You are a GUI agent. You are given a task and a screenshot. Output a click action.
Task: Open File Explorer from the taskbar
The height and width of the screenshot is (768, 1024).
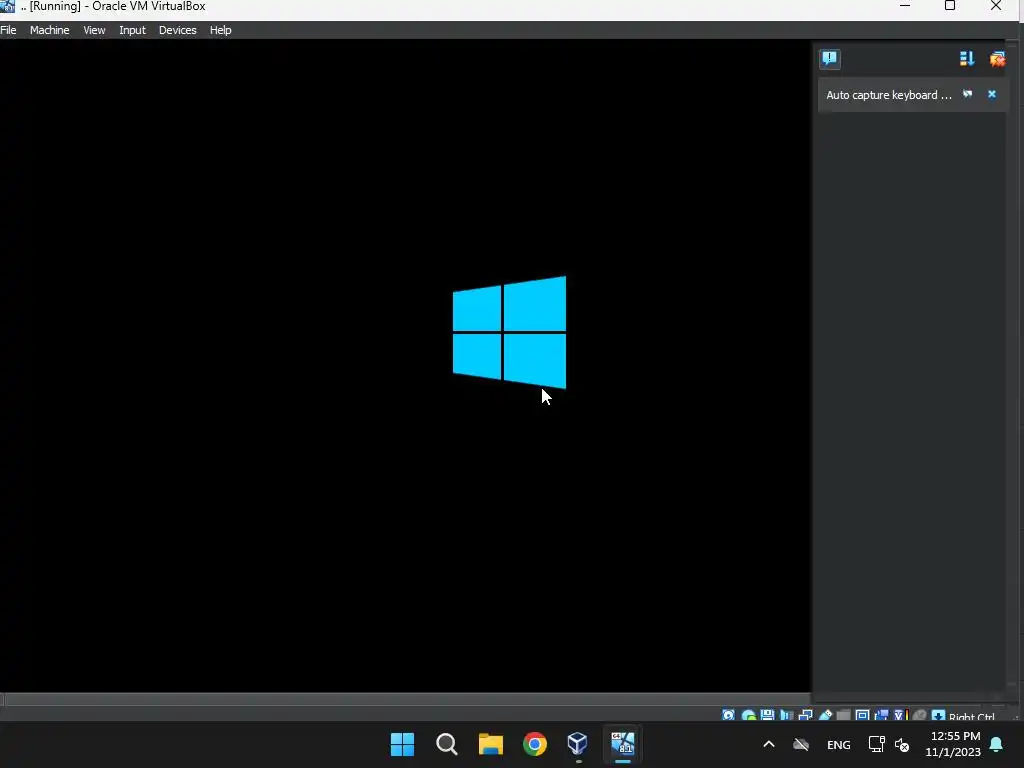click(x=490, y=744)
